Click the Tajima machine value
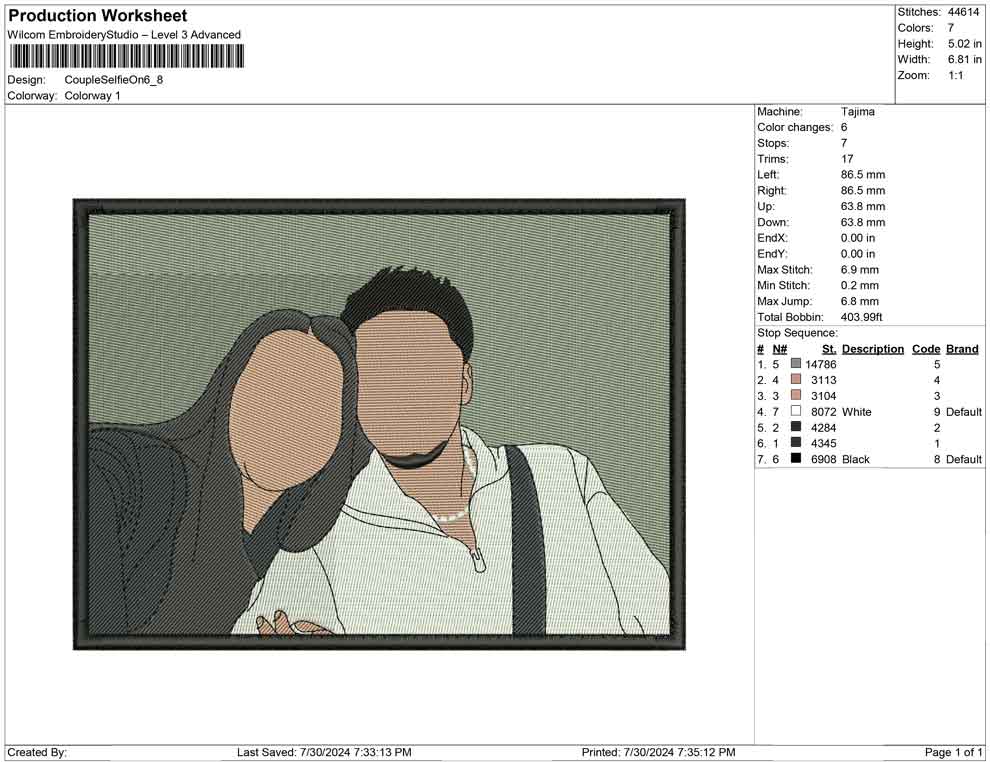The image size is (990, 762). coord(858,112)
